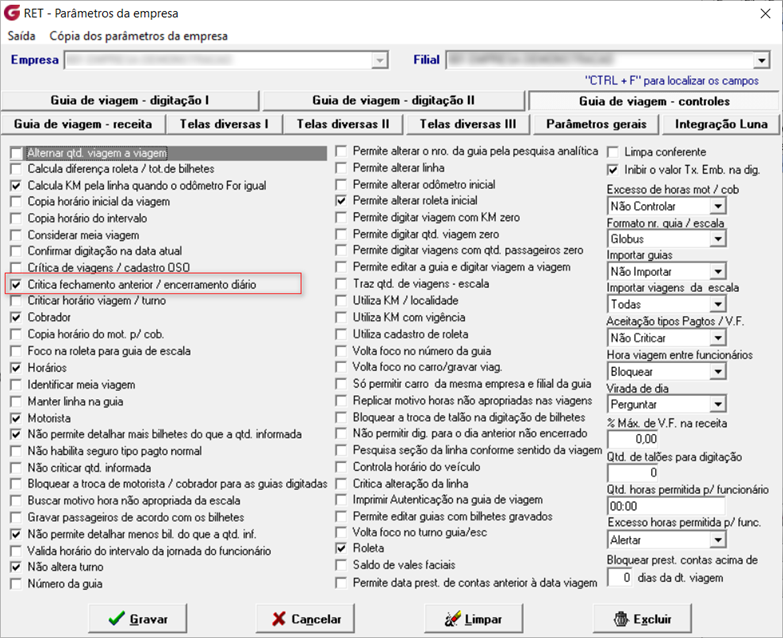
Task: Enable Copia horário inicial da viagem
Action: click(x=16, y=202)
